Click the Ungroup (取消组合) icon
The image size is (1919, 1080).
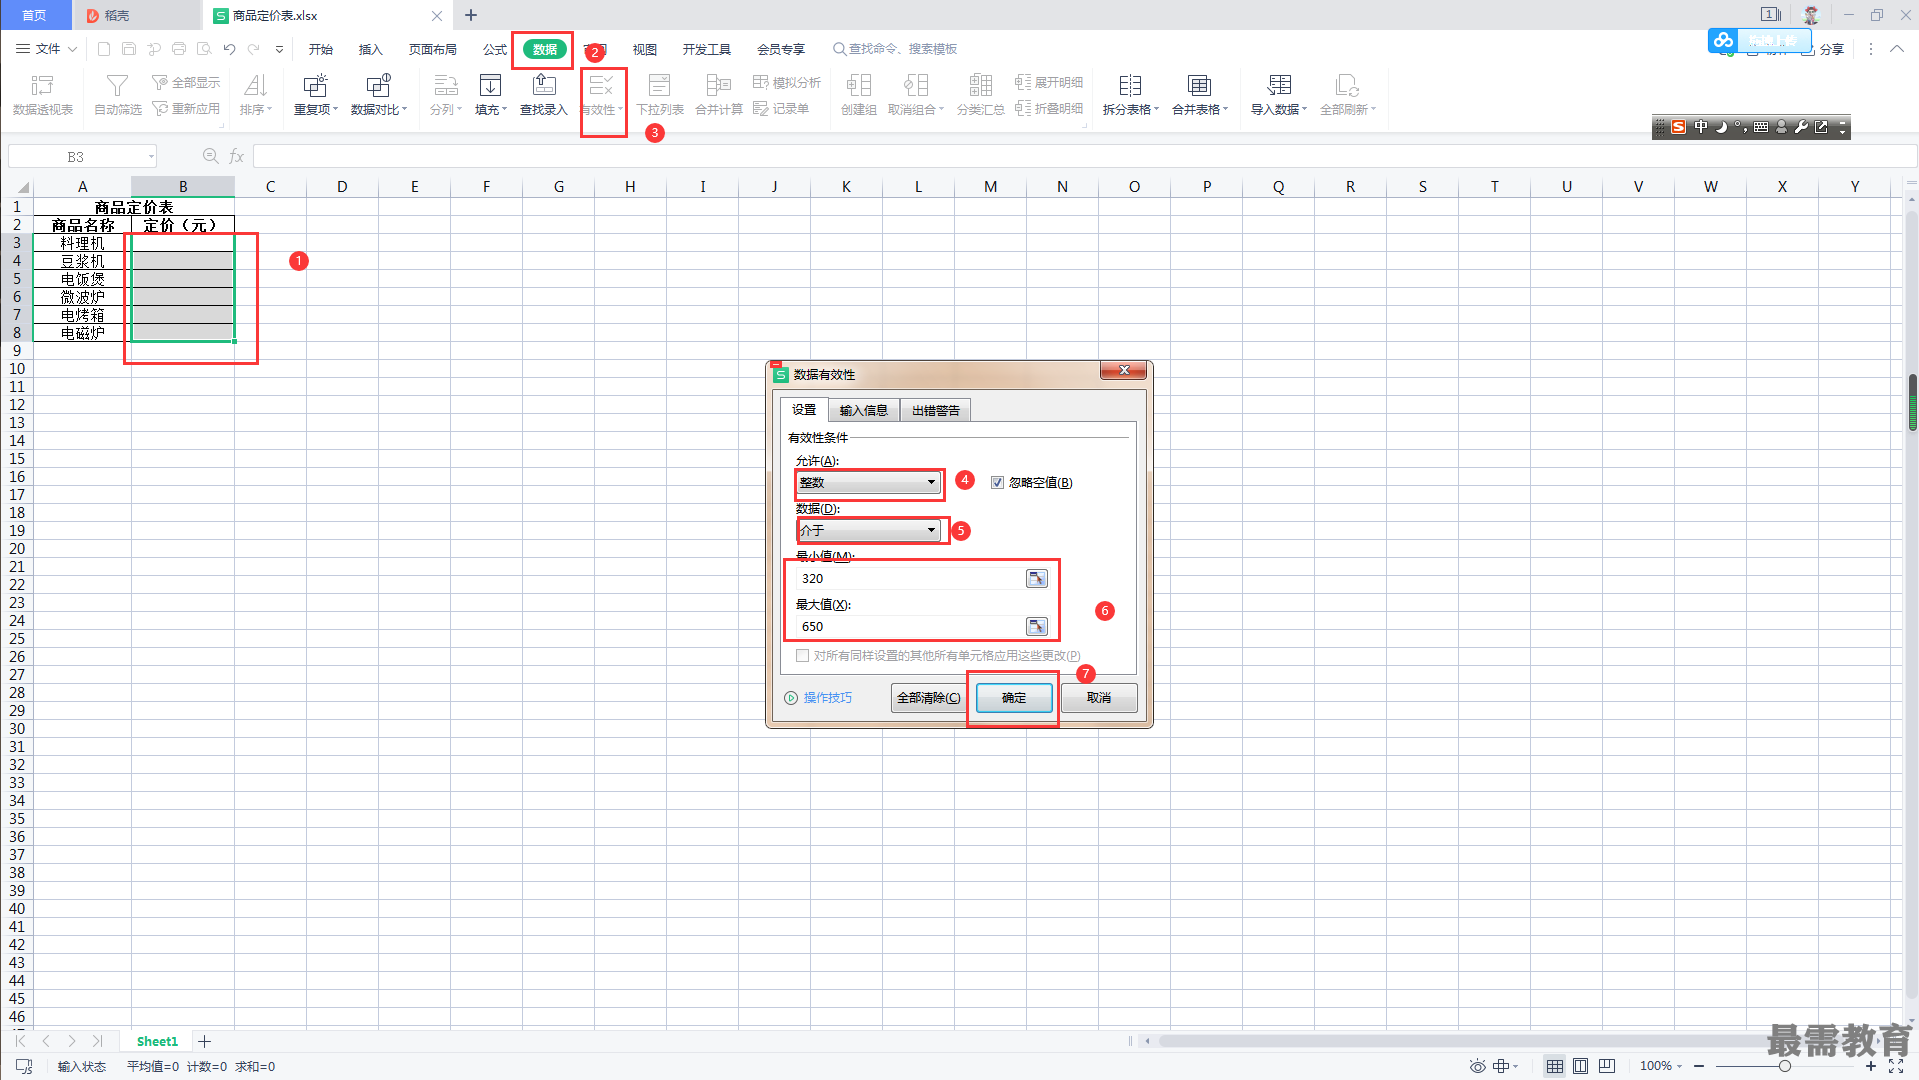[915, 86]
